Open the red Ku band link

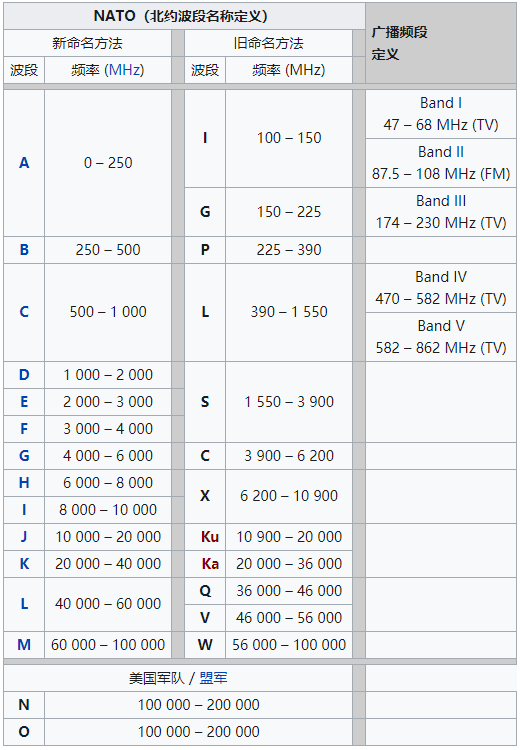coord(210,537)
